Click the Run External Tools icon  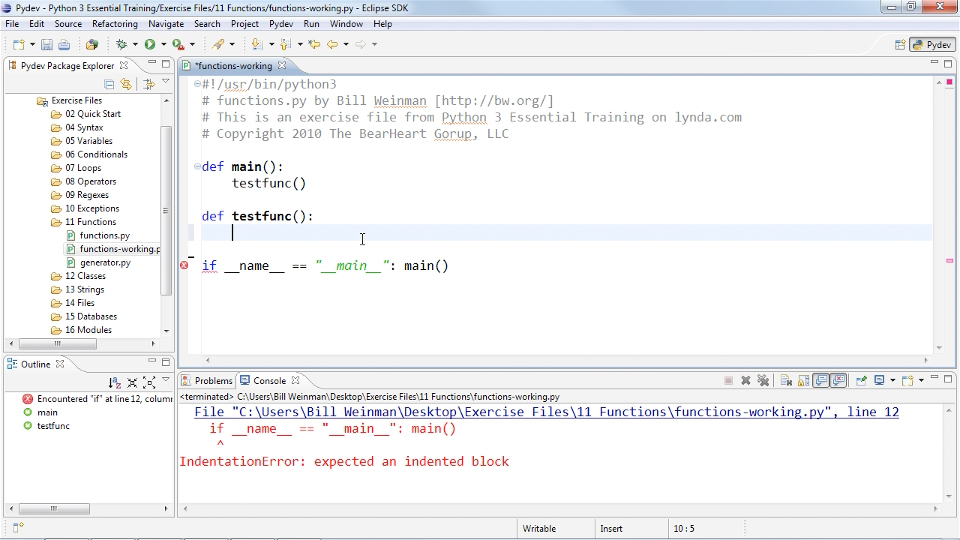pyautogui.click(x=178, y=44)
